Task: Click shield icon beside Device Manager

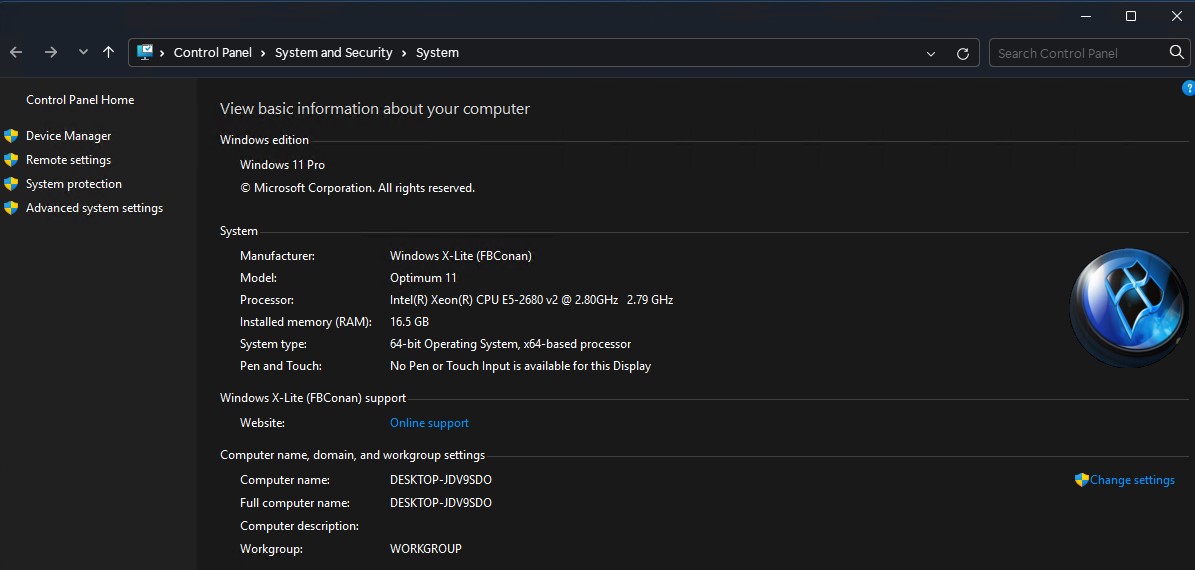Action: [11, 136]
